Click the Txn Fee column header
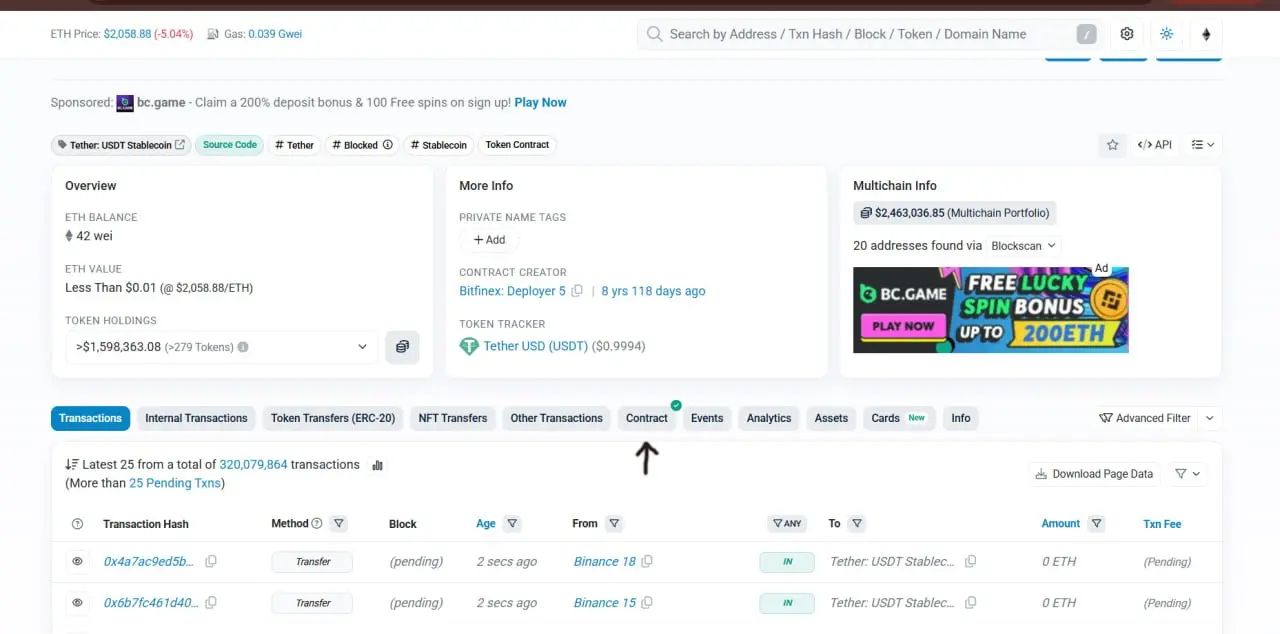Screen dimensions: 1280x634 1162,524
